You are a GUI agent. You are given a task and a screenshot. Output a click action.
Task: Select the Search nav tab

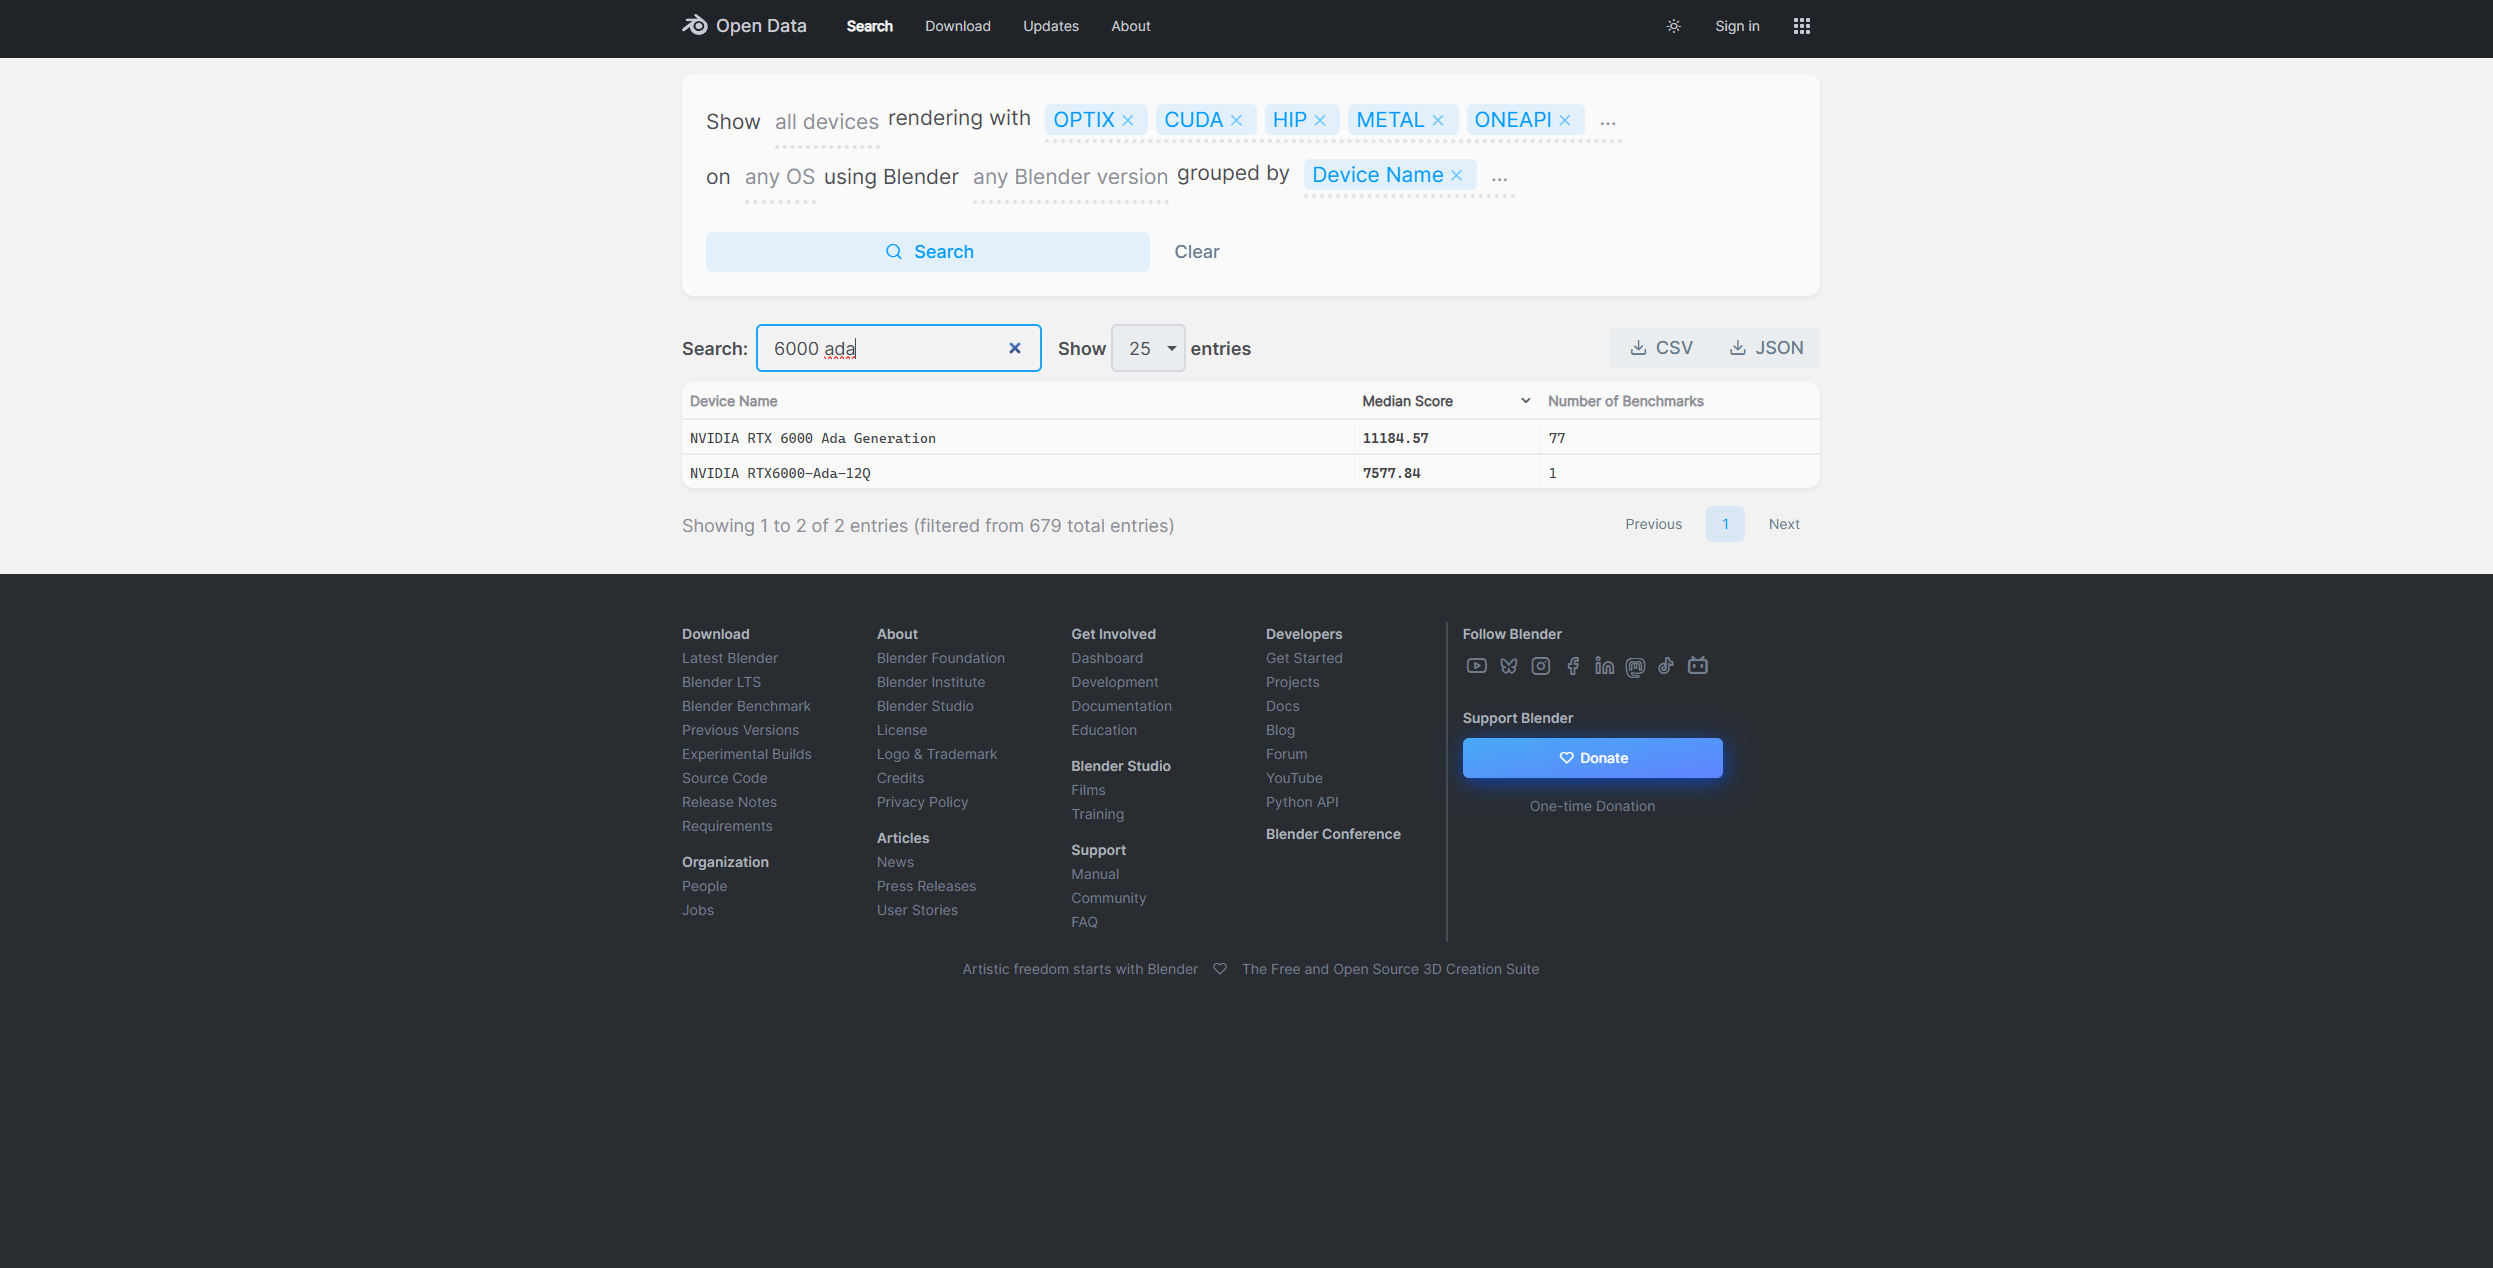click(870, 26)
